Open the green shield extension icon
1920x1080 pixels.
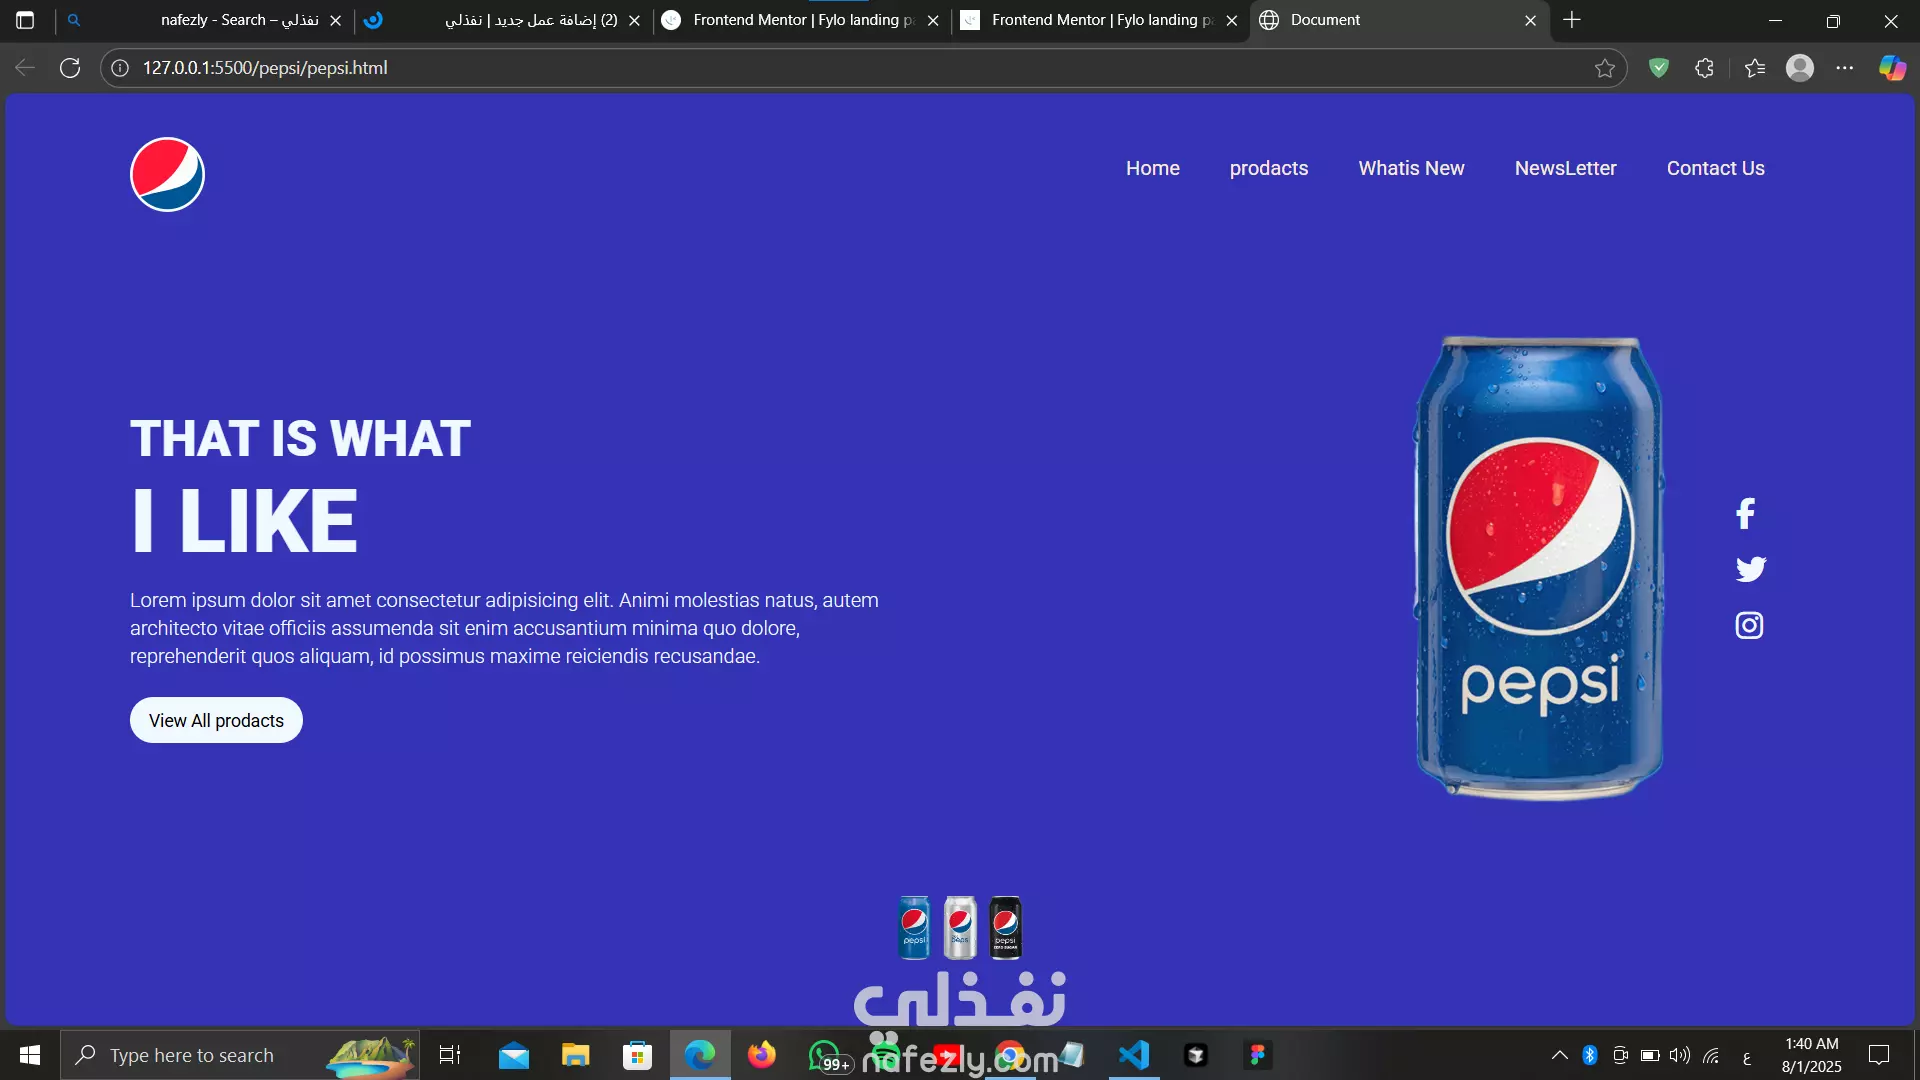click(x=1659, y=68)
